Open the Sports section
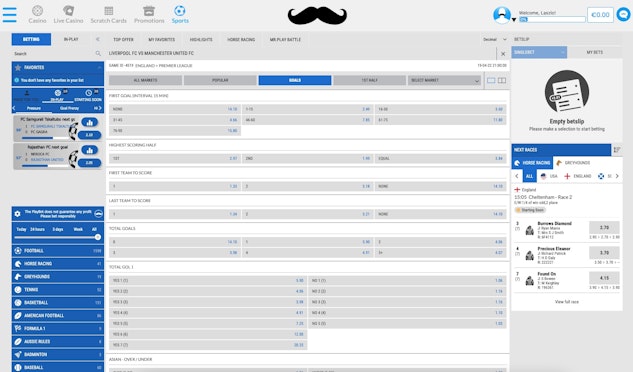This screenshot has width=633, height=372. click(x=180, y=15)
